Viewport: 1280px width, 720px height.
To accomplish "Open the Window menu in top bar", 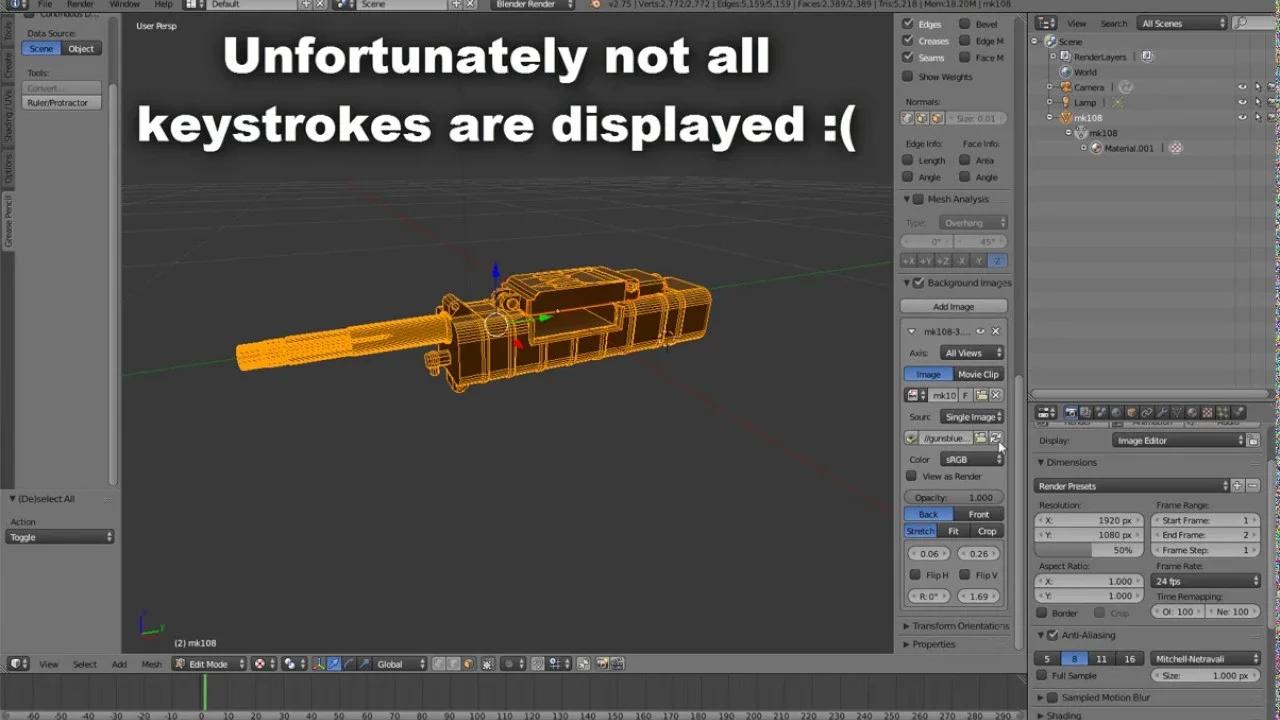I will [124, 4].
